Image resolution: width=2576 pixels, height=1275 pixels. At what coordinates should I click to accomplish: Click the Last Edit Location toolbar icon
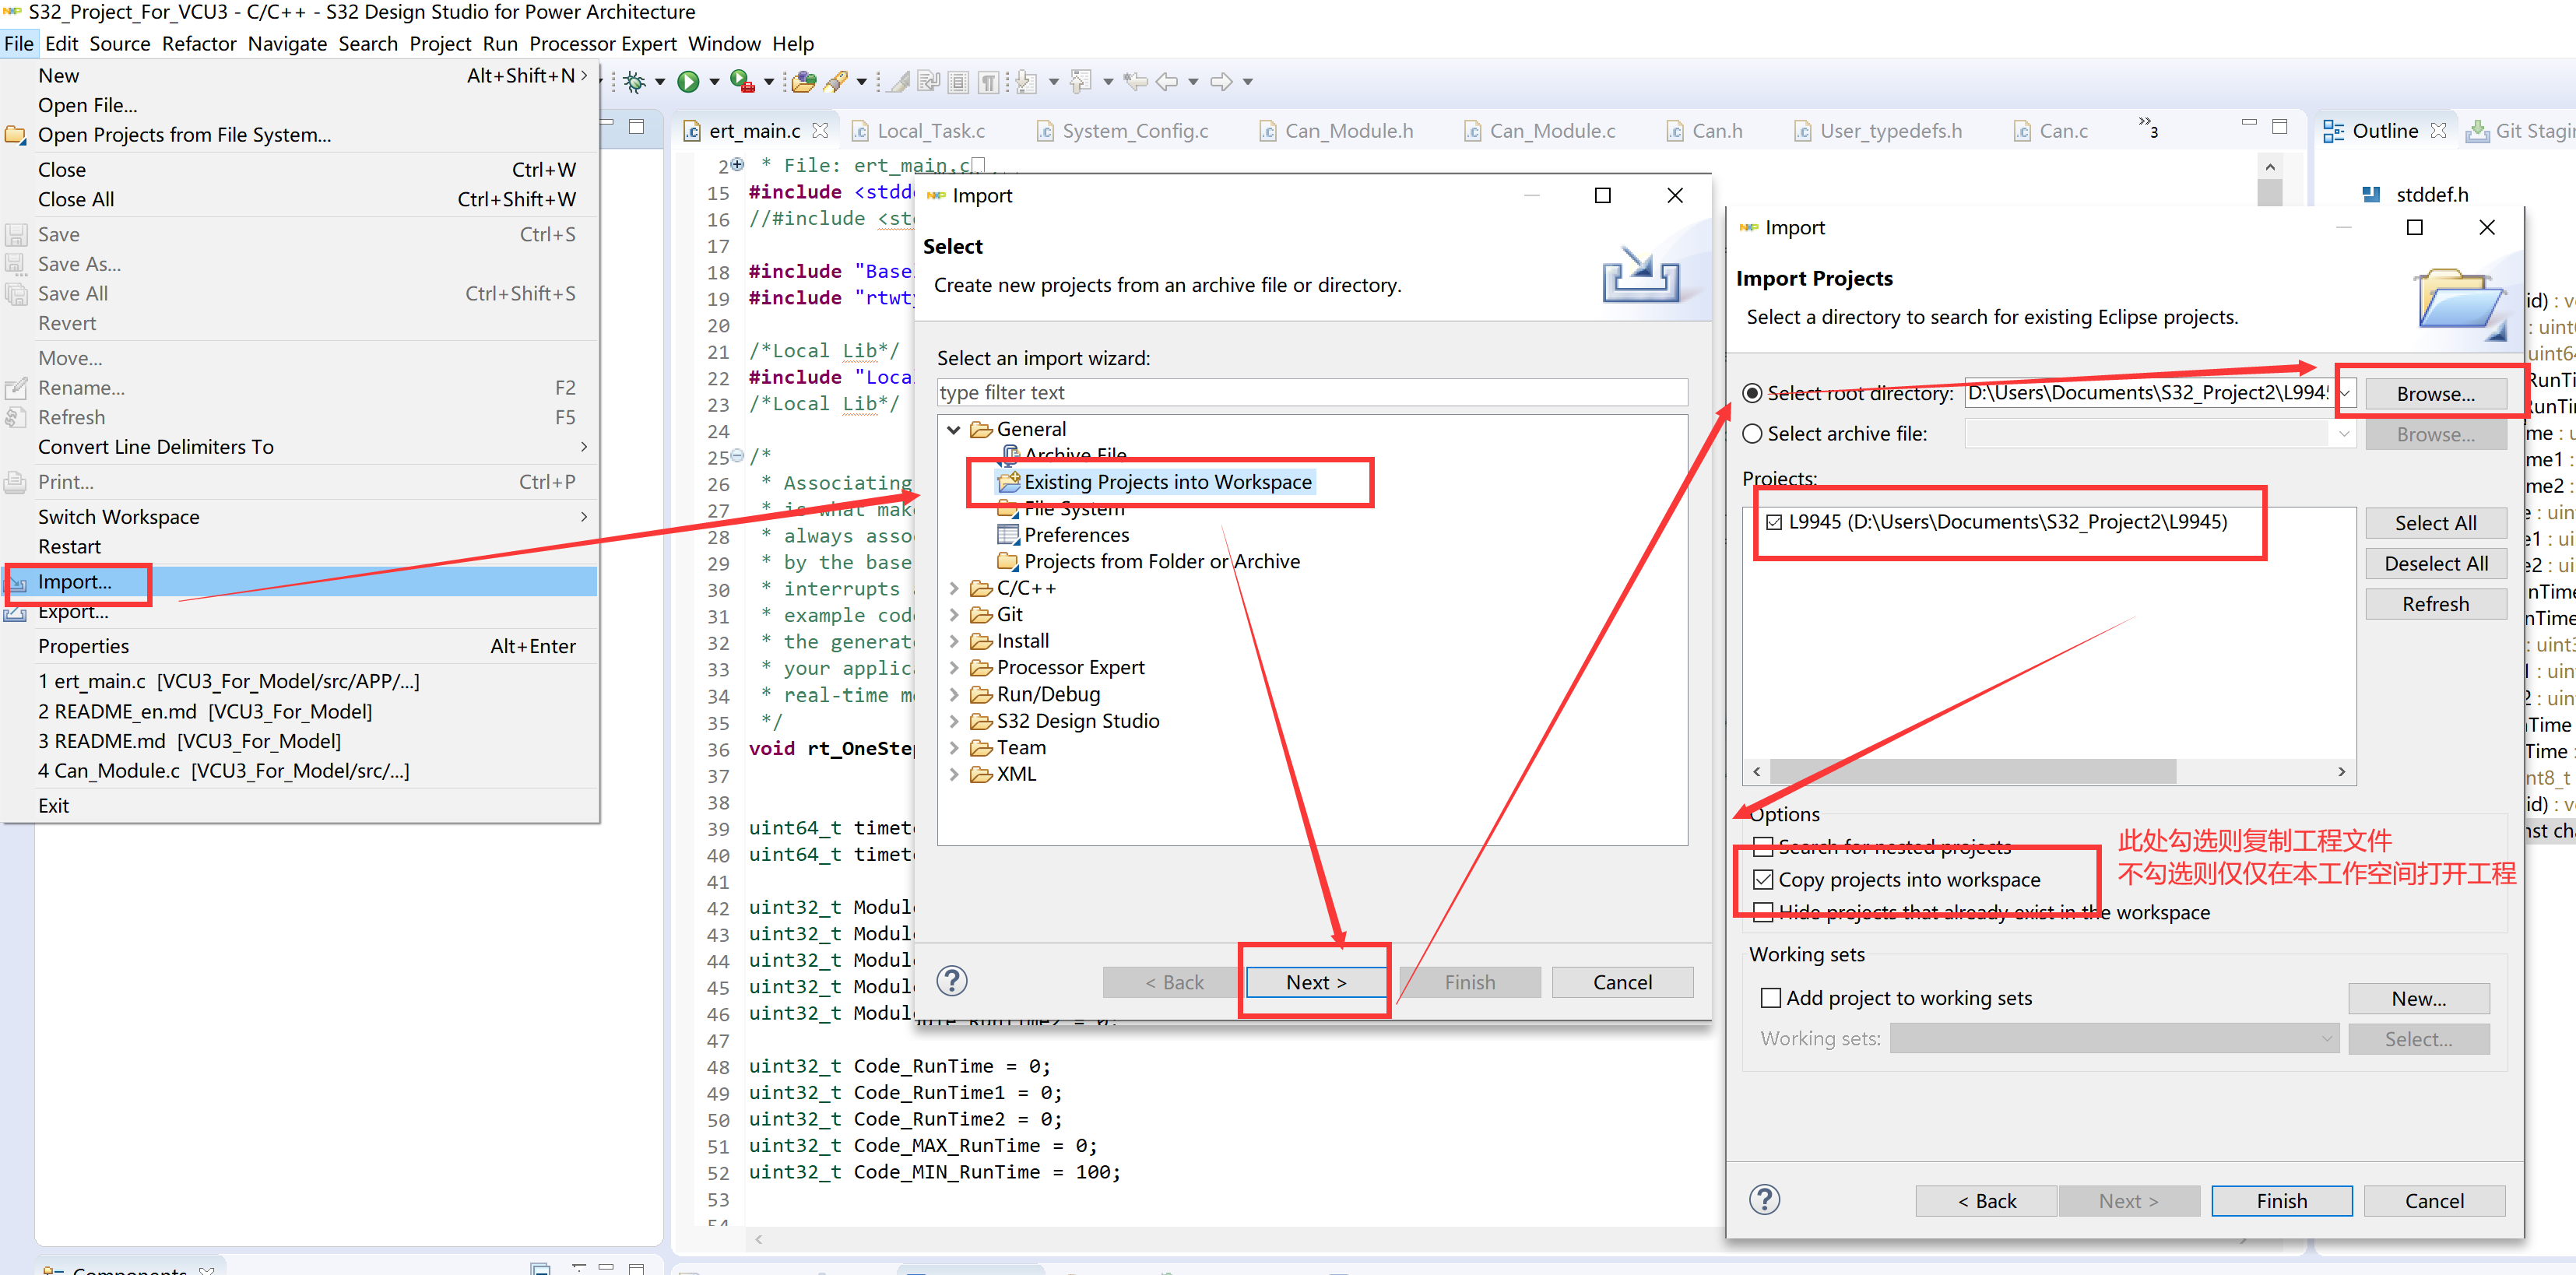[x=1136, y=81]
